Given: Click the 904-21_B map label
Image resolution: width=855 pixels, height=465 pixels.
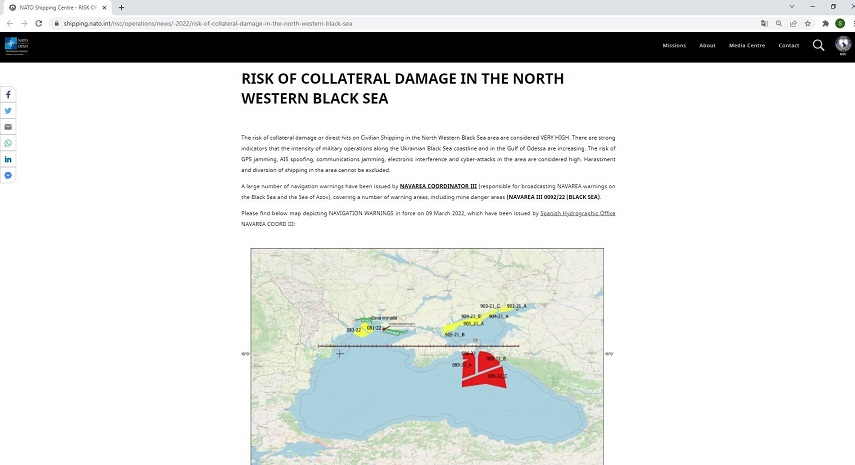Looking at the screenshot, I should (x=471, y=316).
